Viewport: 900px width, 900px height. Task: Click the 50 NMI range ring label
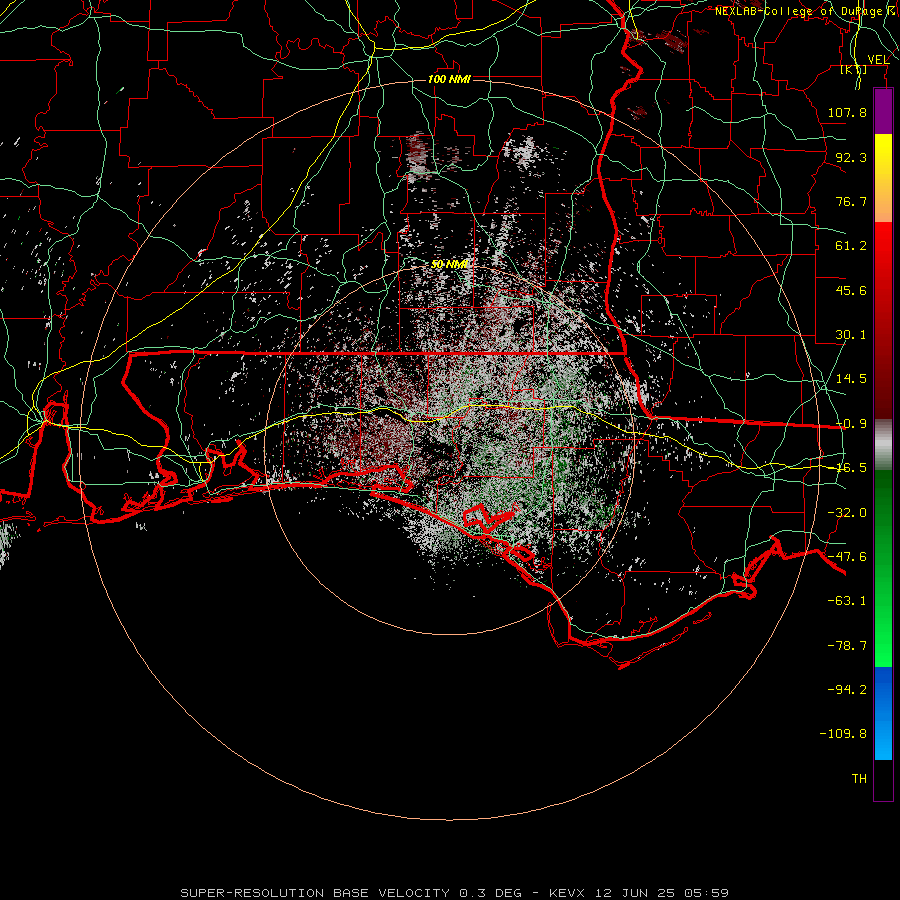449,264
